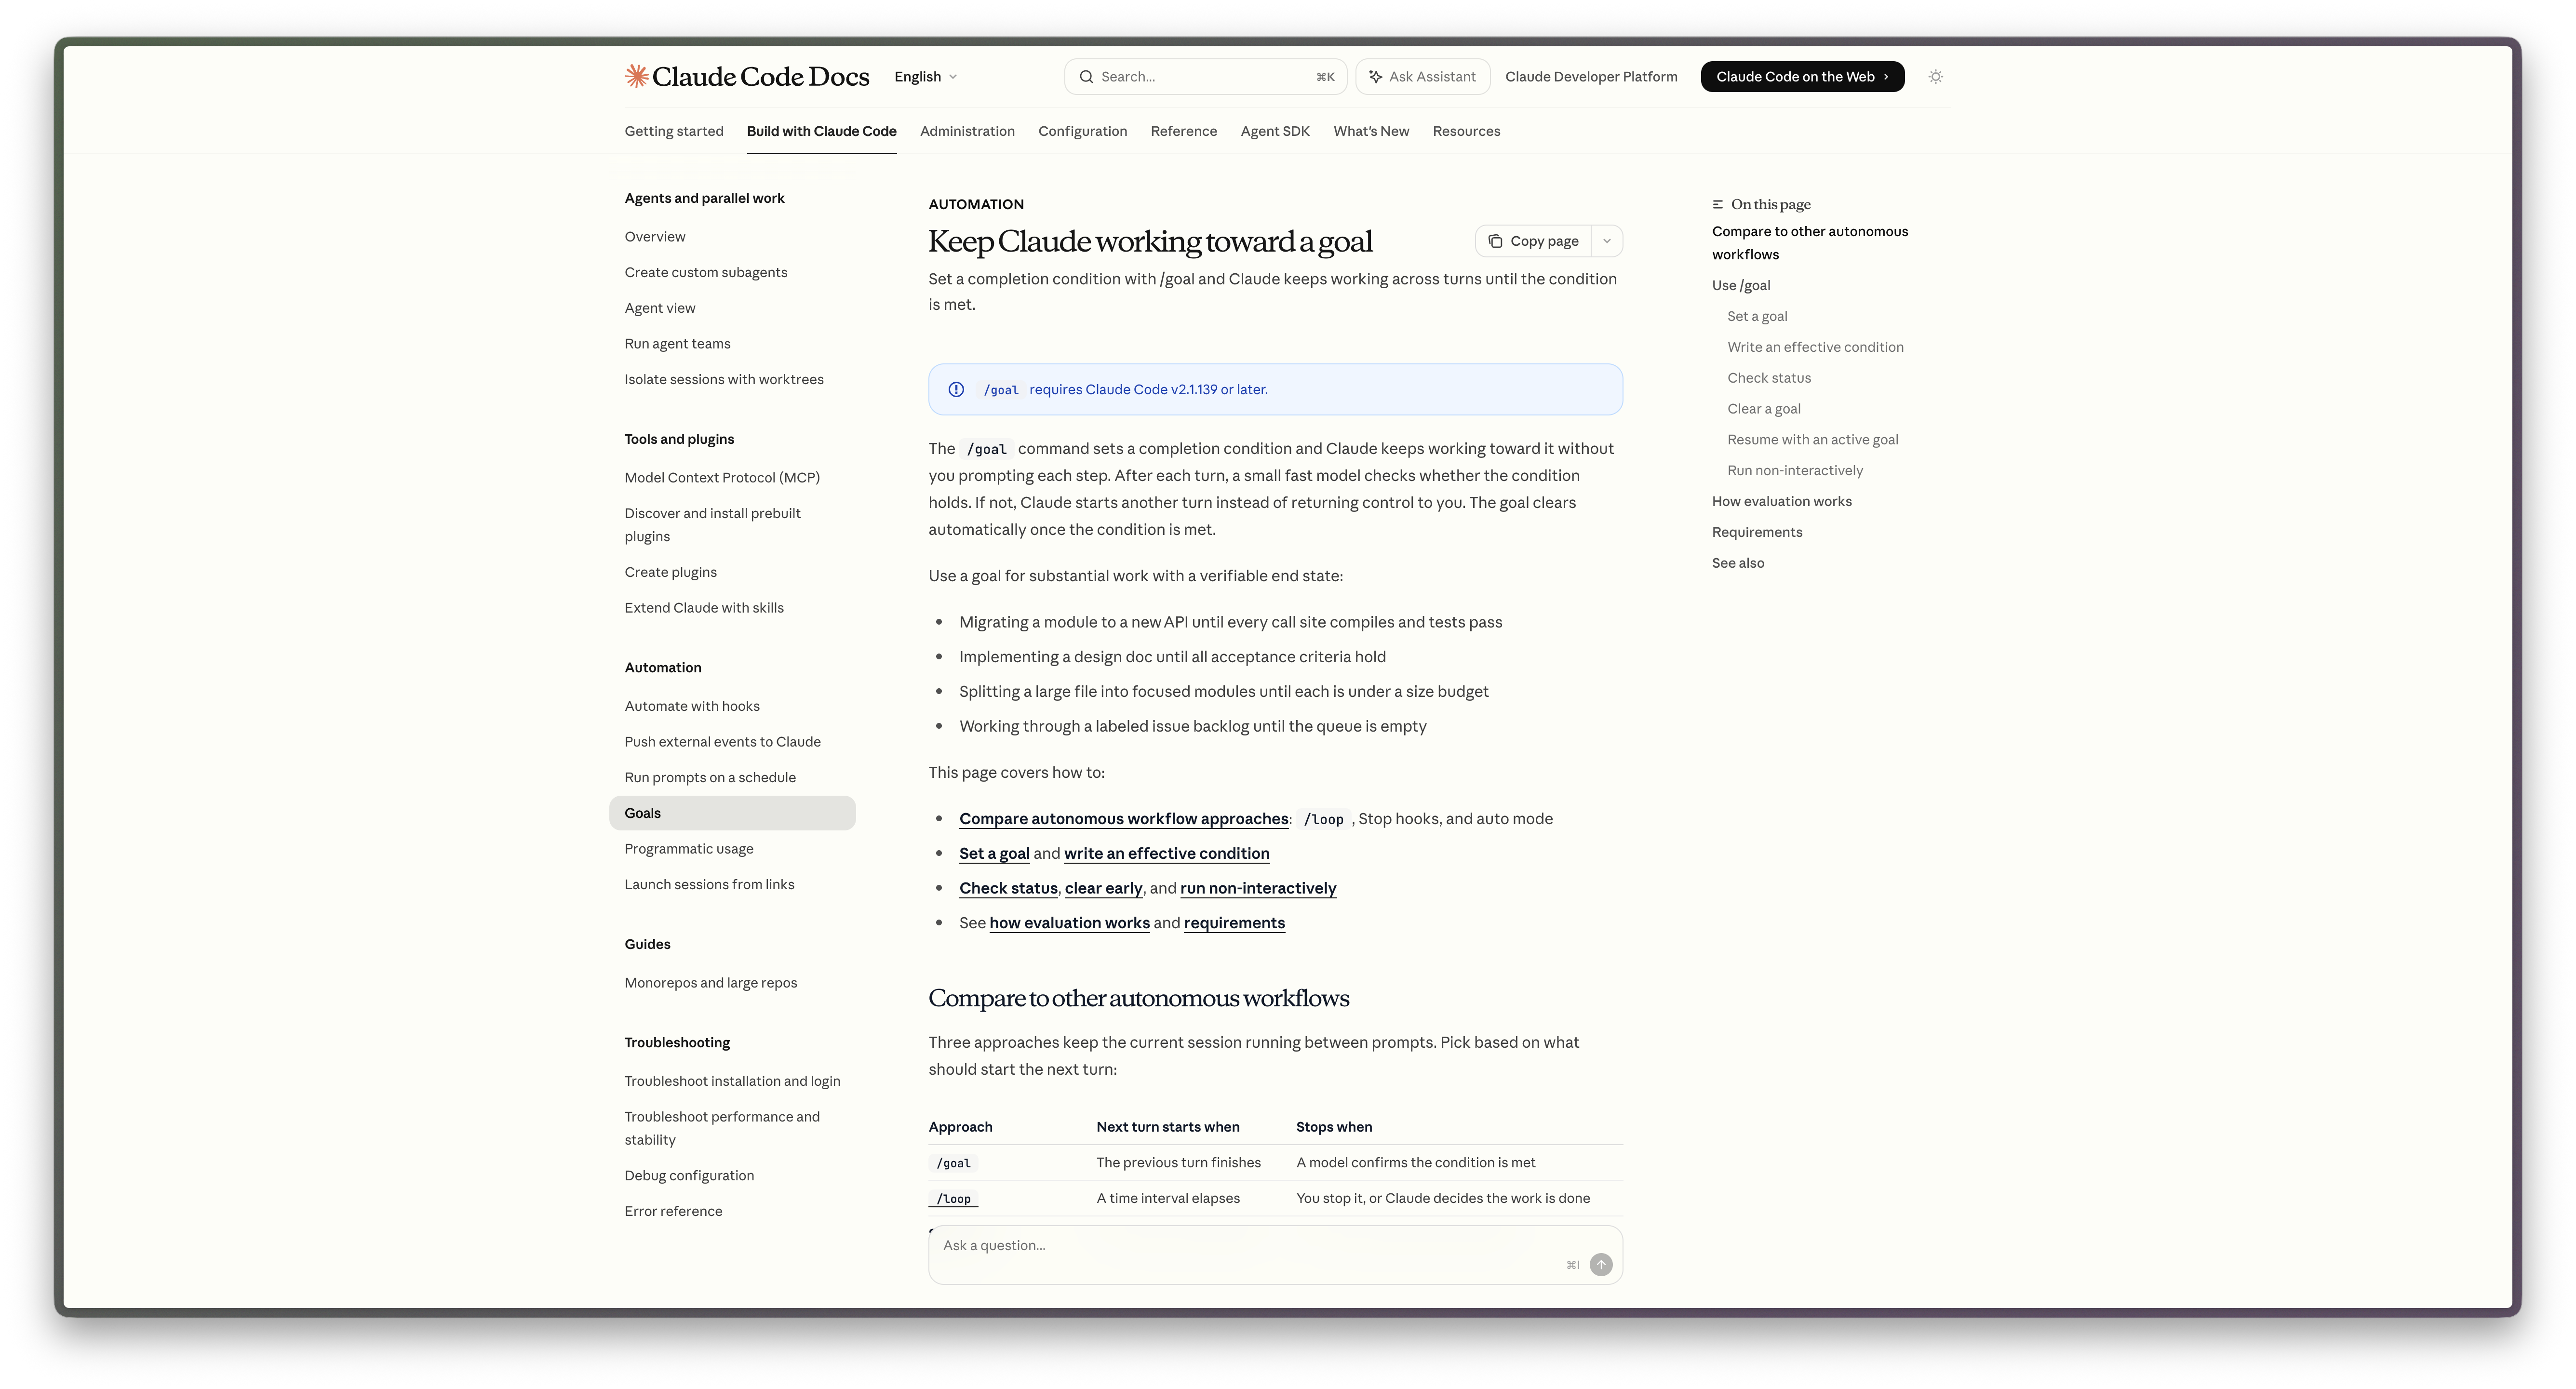Screen dimensions: 2576x1389
Task: Jump to Clear a goal section
Action: (1764, 409)
